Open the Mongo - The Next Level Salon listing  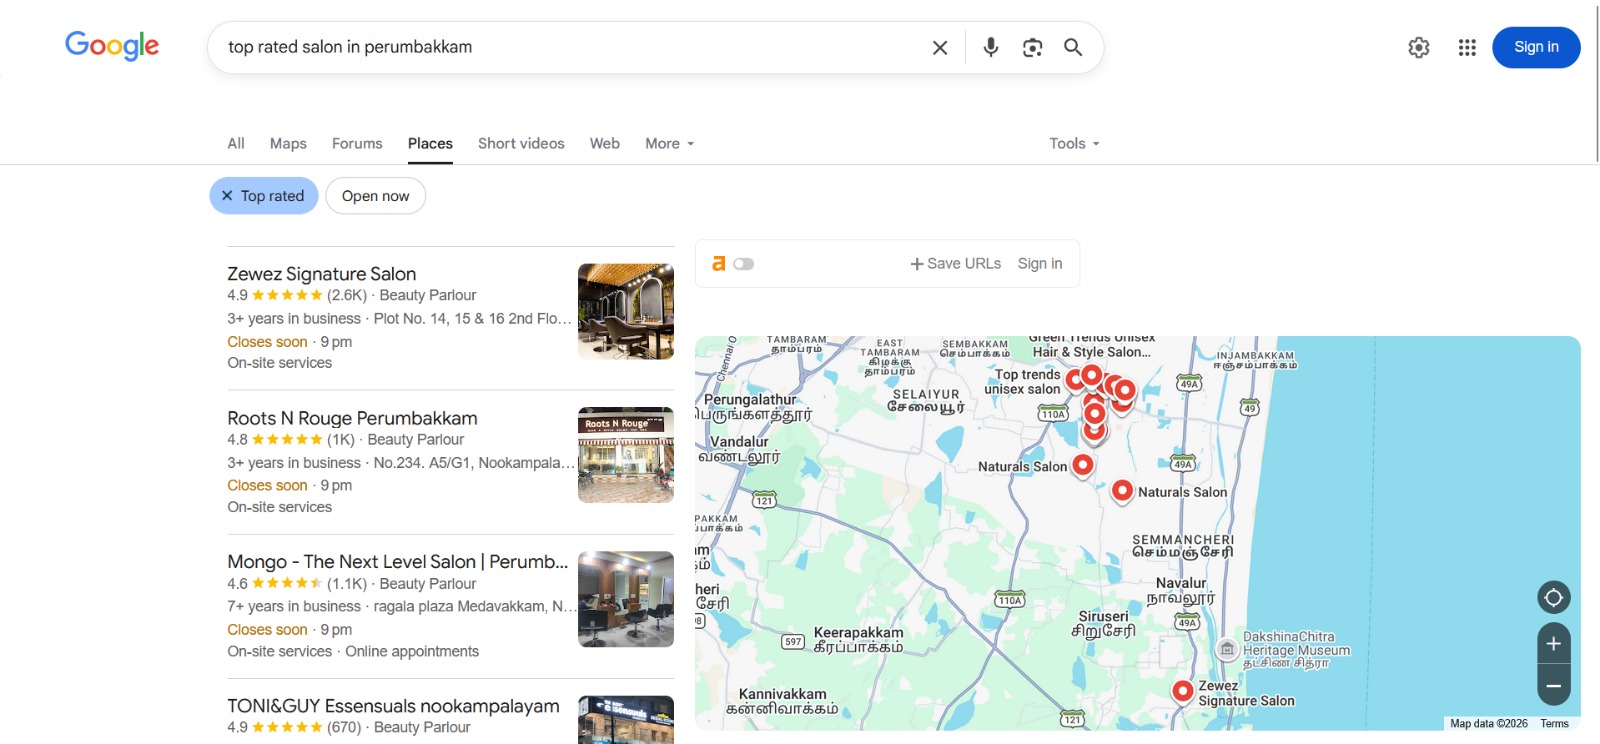pos(398,562)
